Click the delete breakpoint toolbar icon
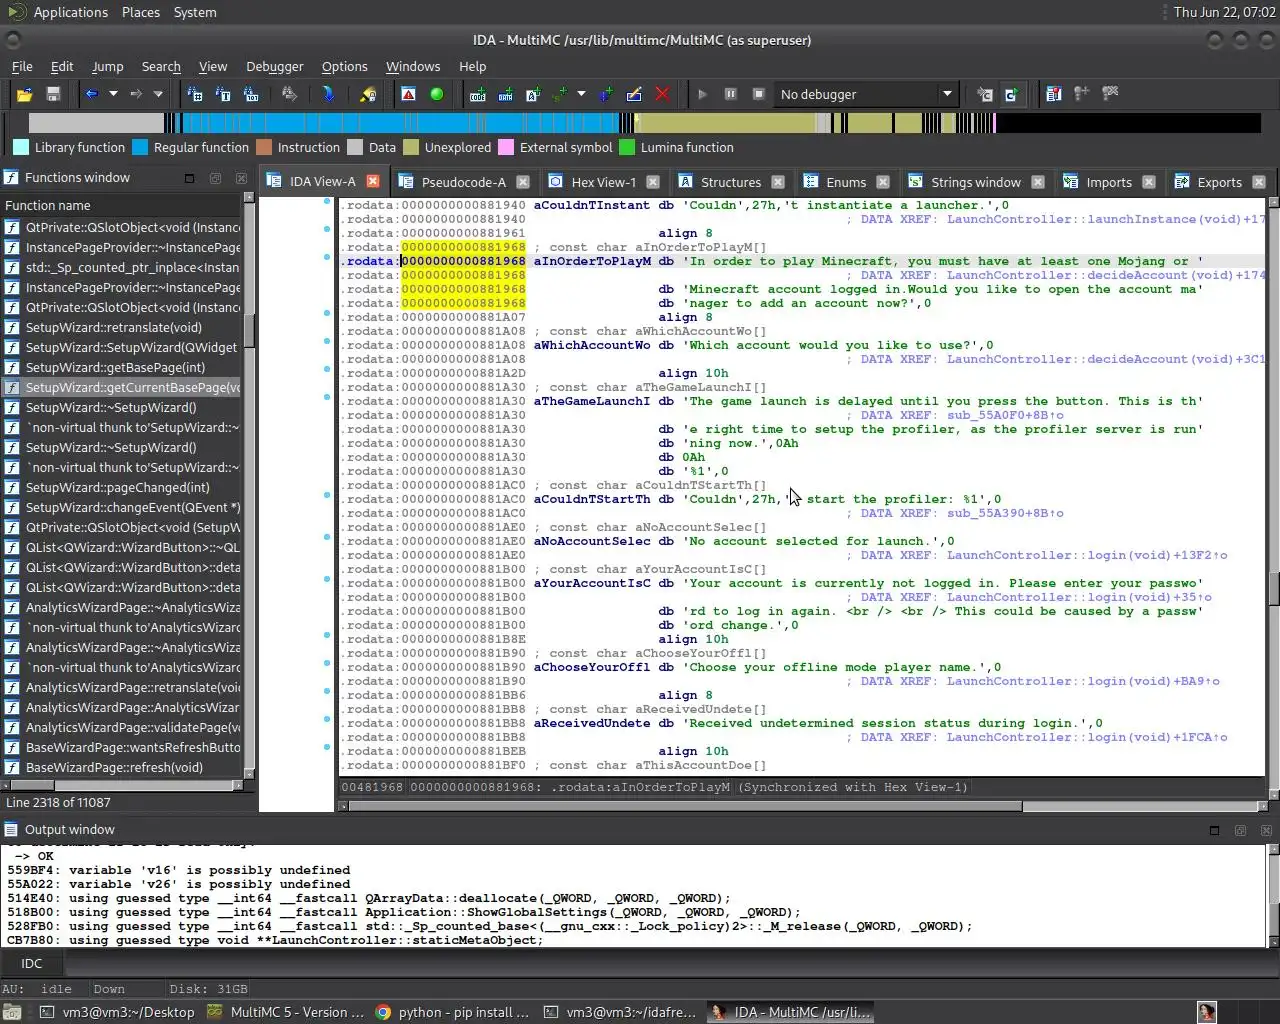 point(1110,94)
